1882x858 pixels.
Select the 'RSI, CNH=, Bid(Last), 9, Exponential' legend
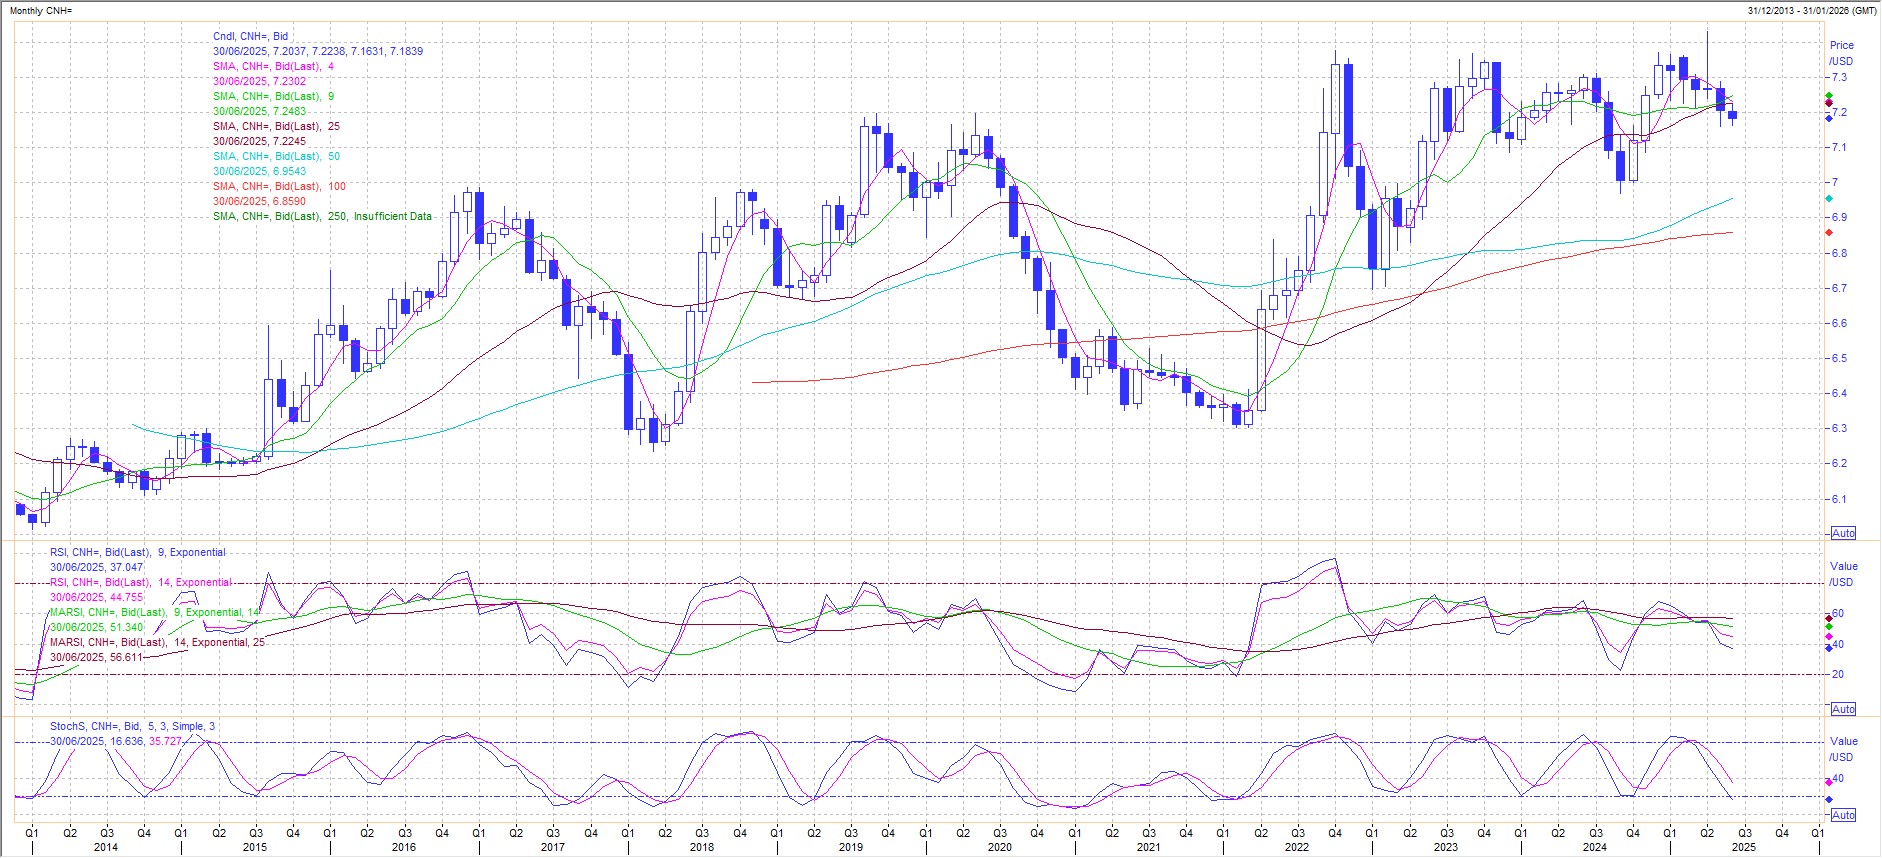(x=138, y=552)
